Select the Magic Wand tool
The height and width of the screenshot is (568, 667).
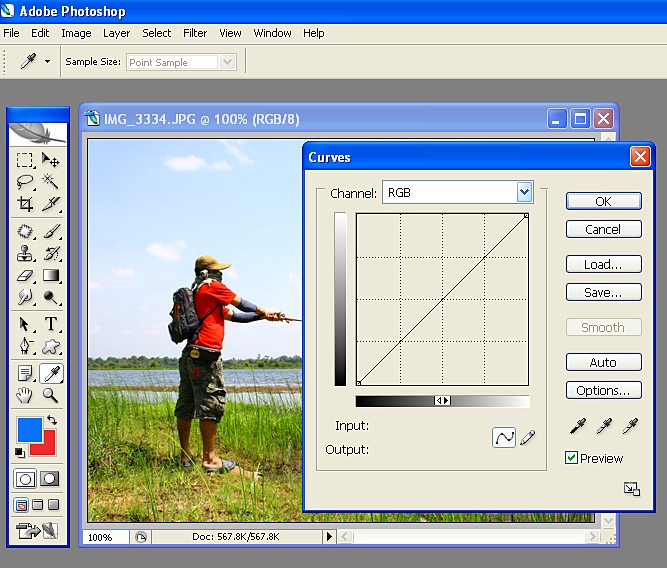click(x=51, y=182)
